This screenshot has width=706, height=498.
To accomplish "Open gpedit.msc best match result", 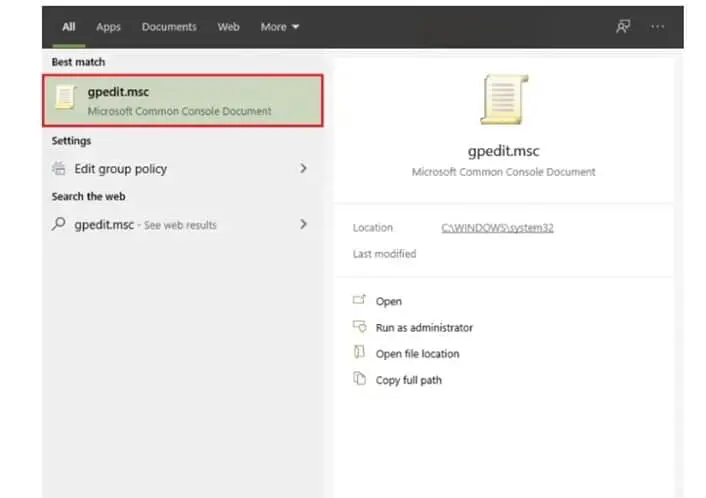I will point(183,100).
